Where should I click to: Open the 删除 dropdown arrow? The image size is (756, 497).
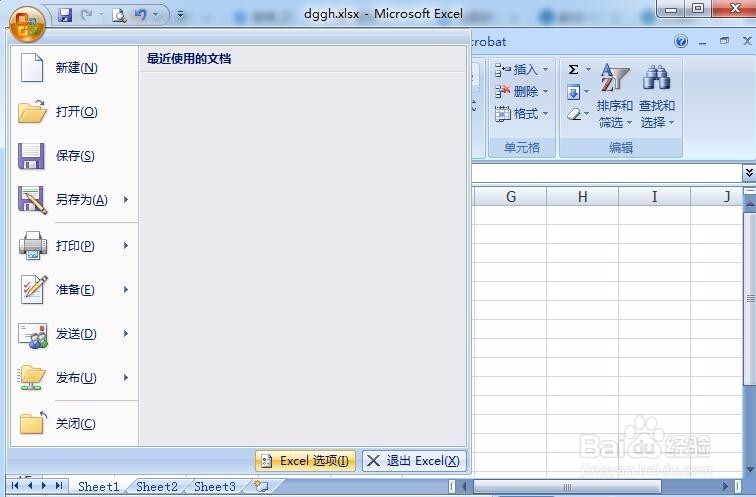(x=545, y=91)
